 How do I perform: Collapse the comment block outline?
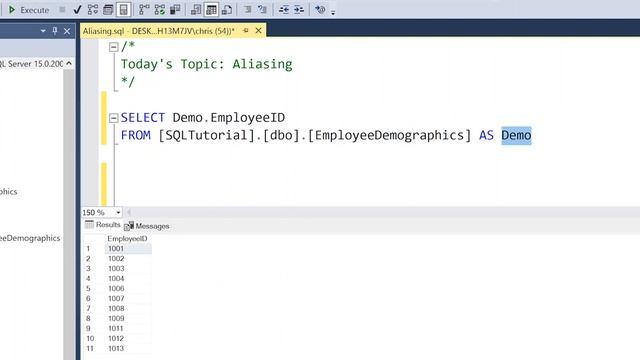tap(113, 47)
